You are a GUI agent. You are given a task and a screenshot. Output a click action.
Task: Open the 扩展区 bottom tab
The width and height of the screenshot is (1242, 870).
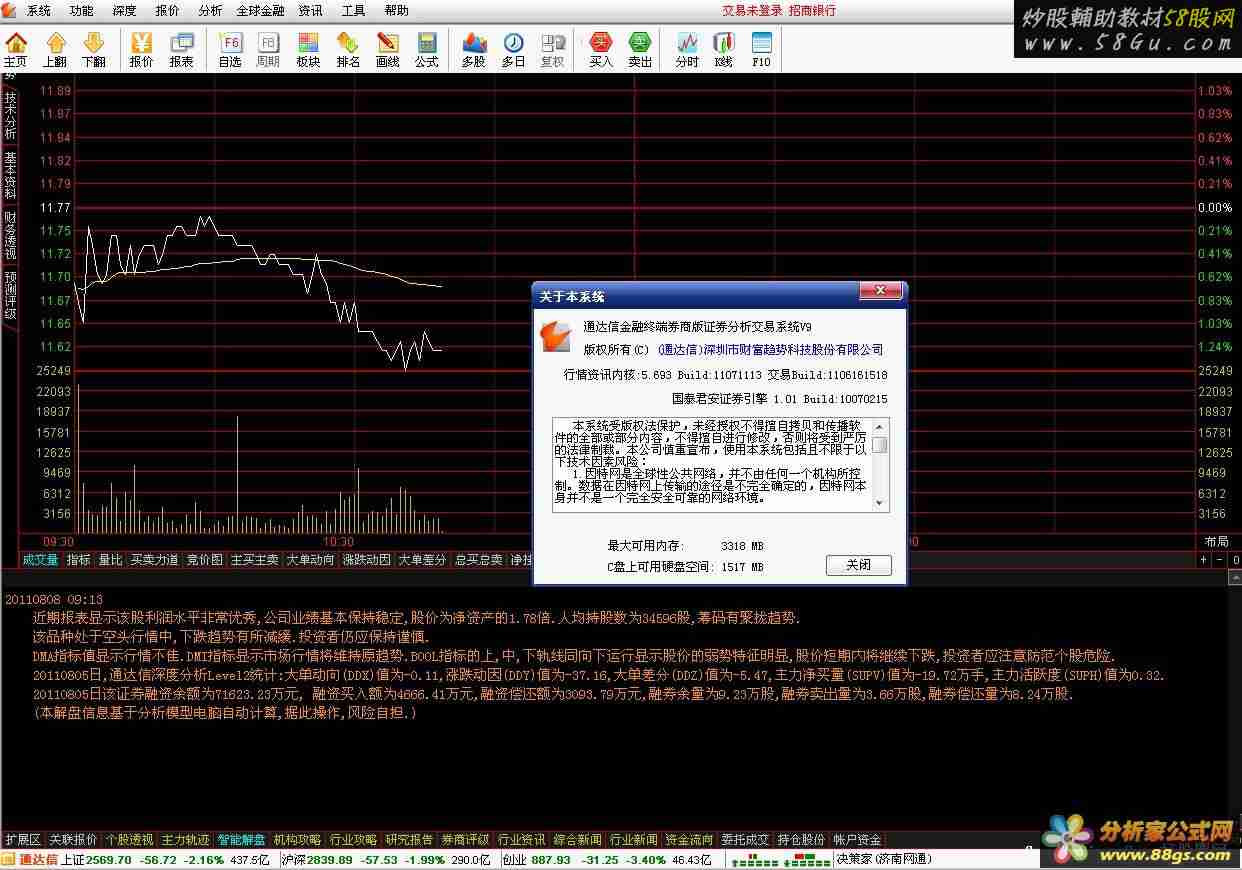click(23, 840)
